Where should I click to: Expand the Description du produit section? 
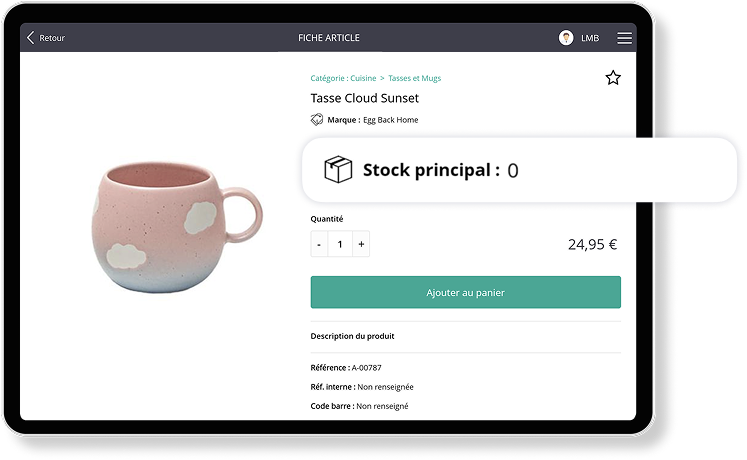click(x=353, y=336)
